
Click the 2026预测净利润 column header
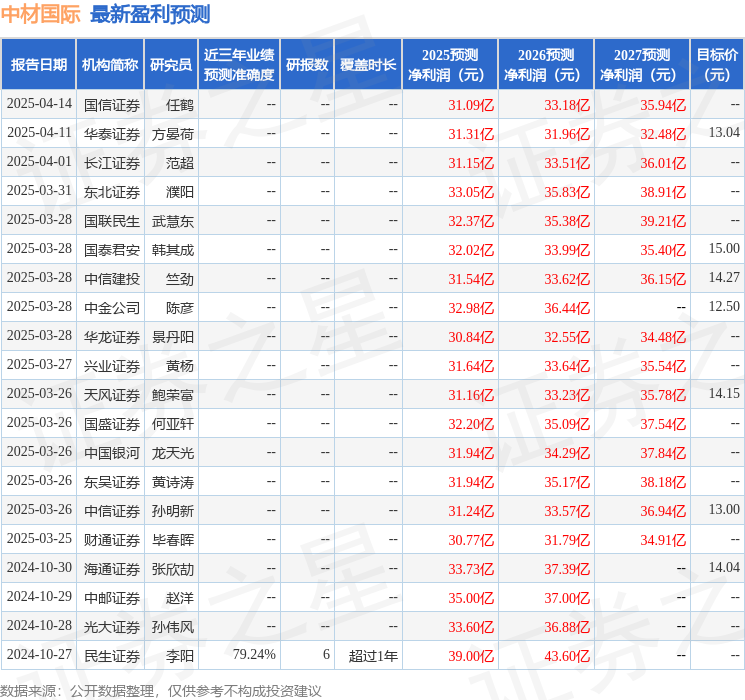(546, 64)
